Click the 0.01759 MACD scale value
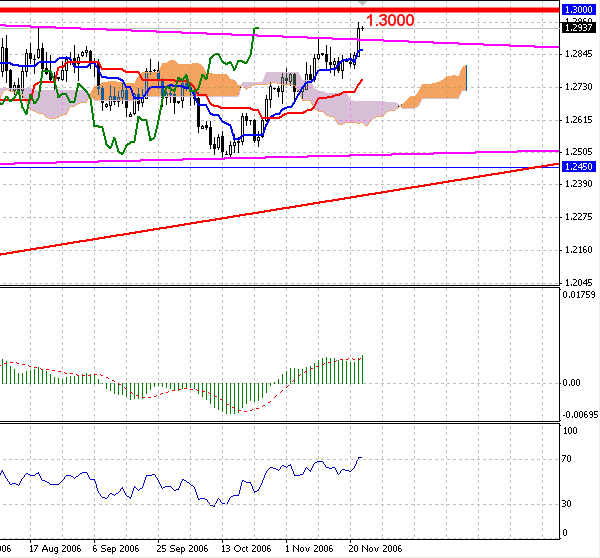This screenshot has width=600, height=558. pos(579,295)
